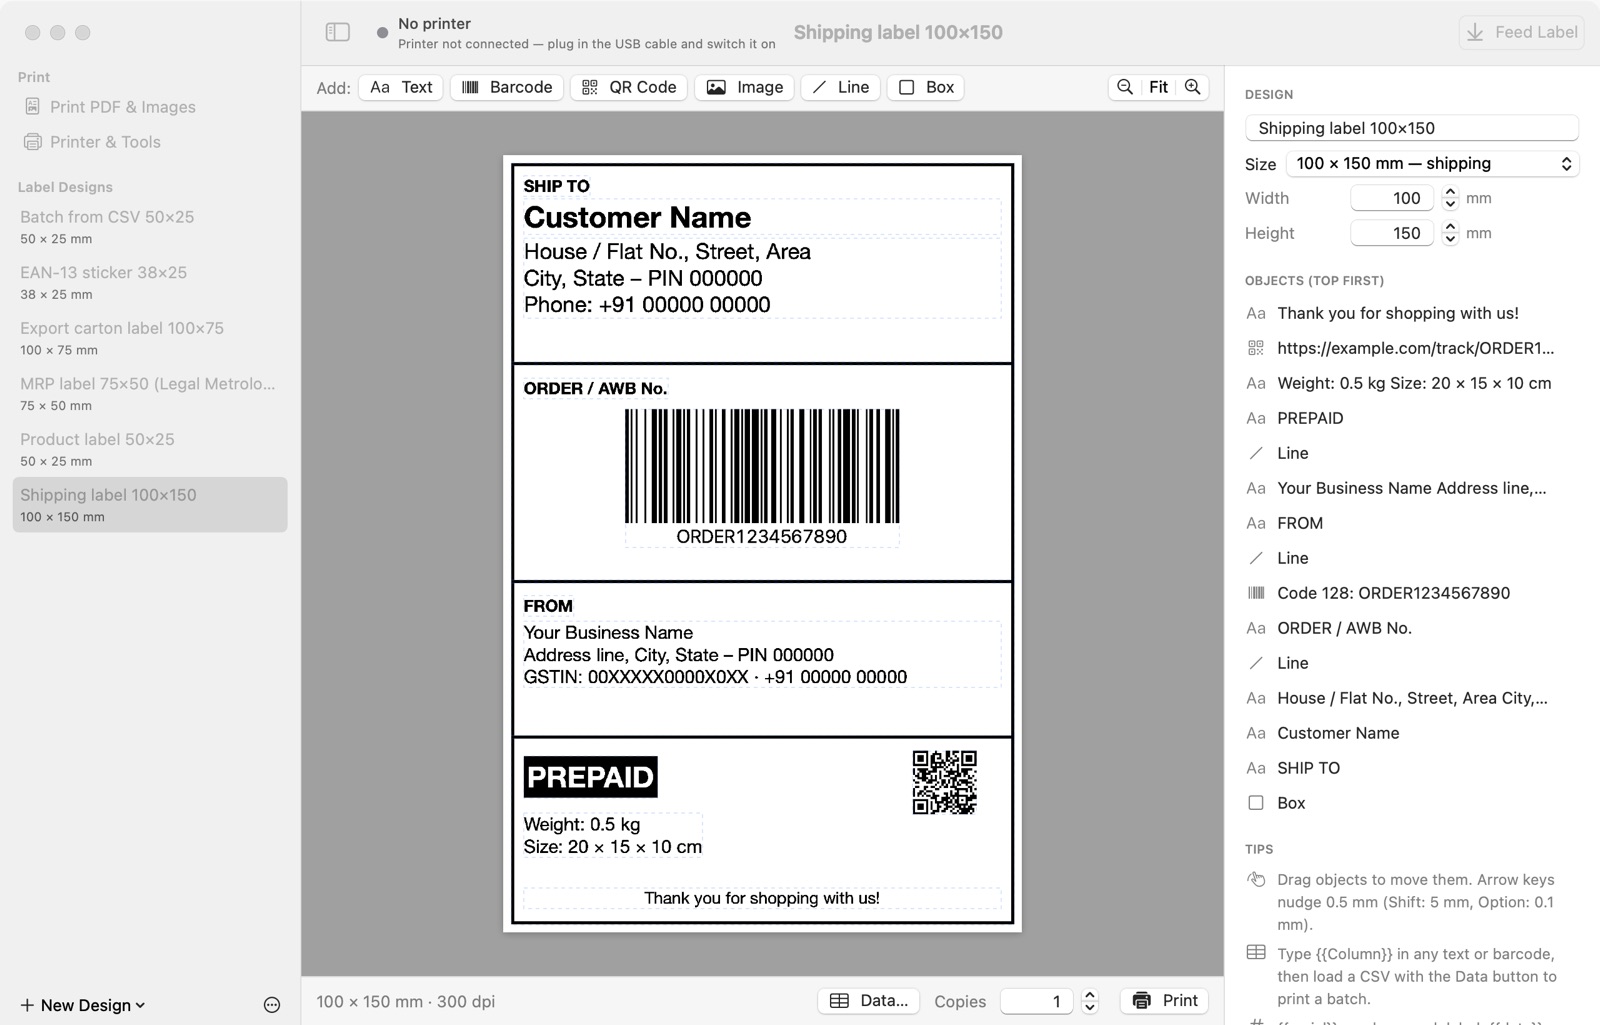
Task: Click the Customer Name text on the label canvas
Action: point(637,218)
